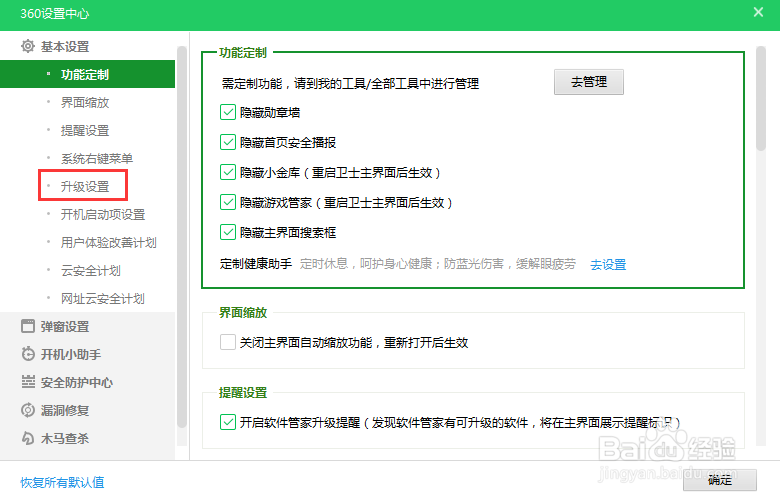Click the 界面缩放 section heading
This screenshot has height=500, width=780.
click(243, 312)
